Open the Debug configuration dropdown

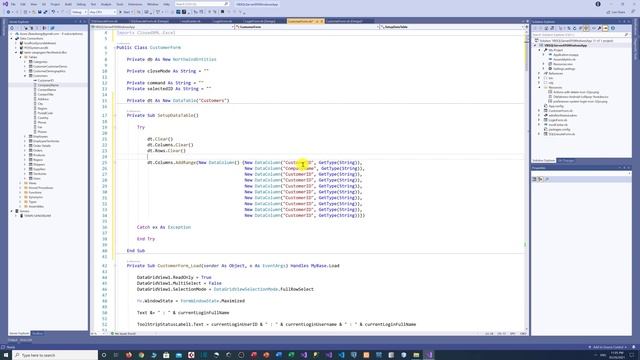[x=79, y=12]
